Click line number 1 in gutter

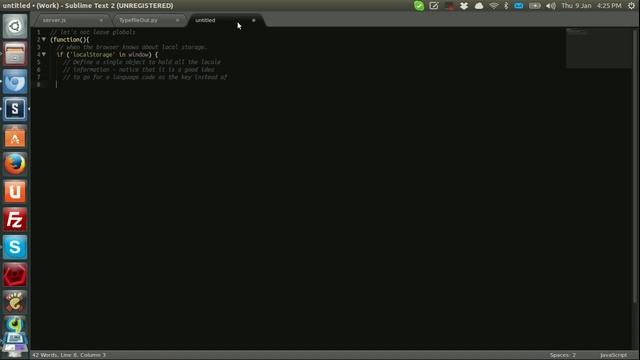38,32
